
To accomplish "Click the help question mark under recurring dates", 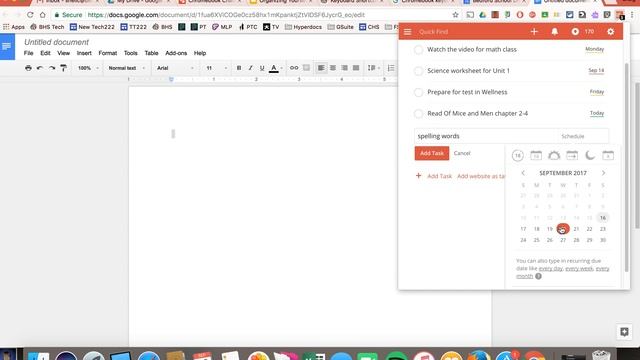I will point(538,276).
